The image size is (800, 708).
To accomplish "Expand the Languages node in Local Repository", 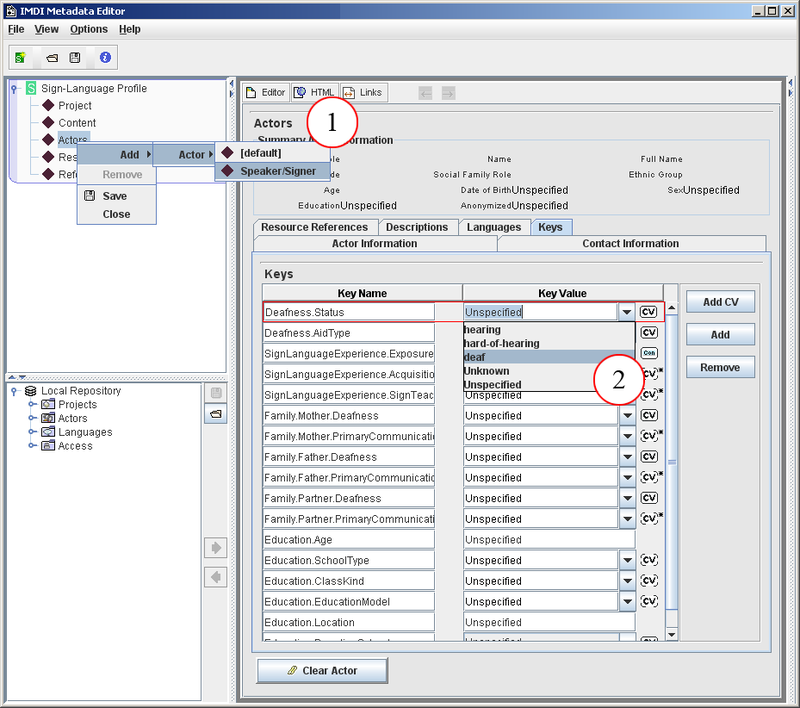I will [32, 433].
